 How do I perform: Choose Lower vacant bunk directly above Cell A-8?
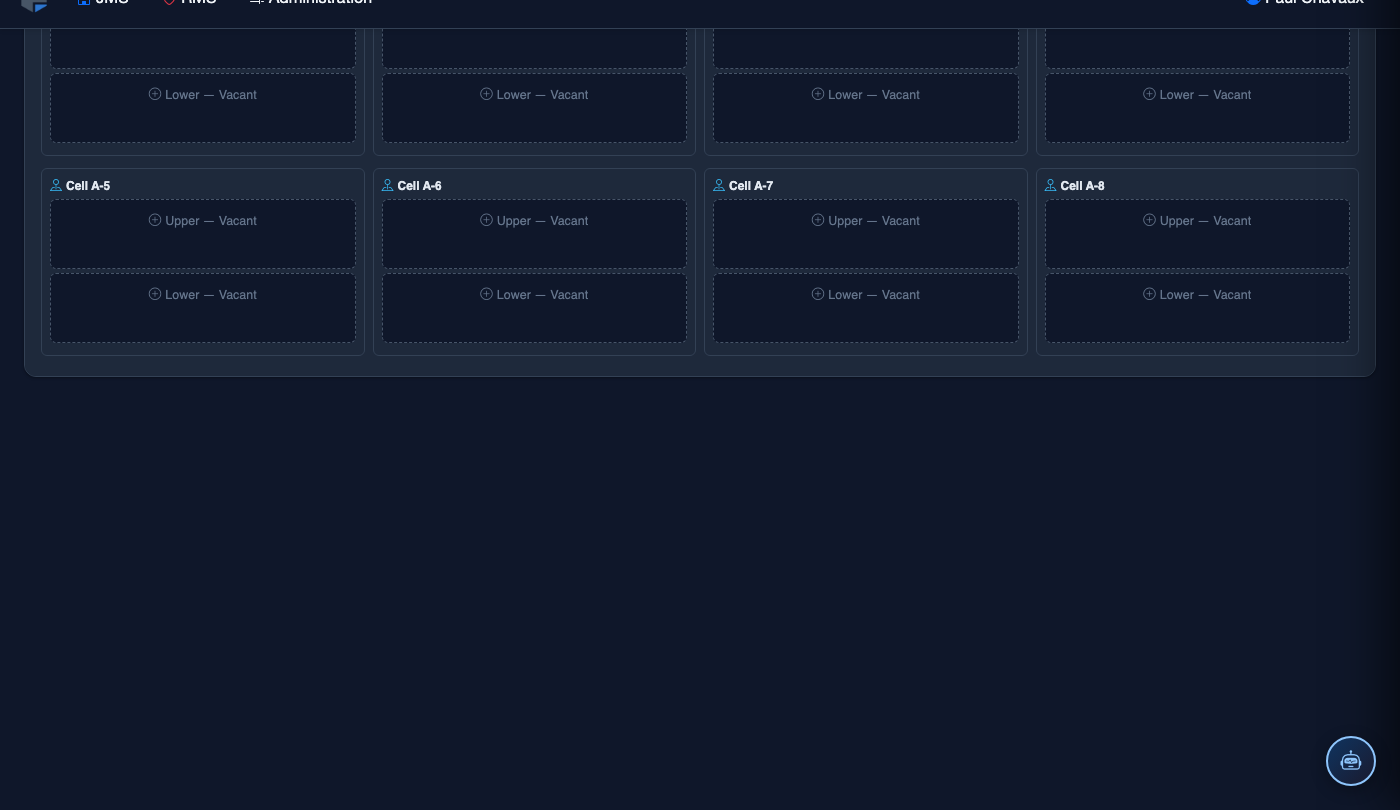pyautogui.click(x=1197, y=108)
